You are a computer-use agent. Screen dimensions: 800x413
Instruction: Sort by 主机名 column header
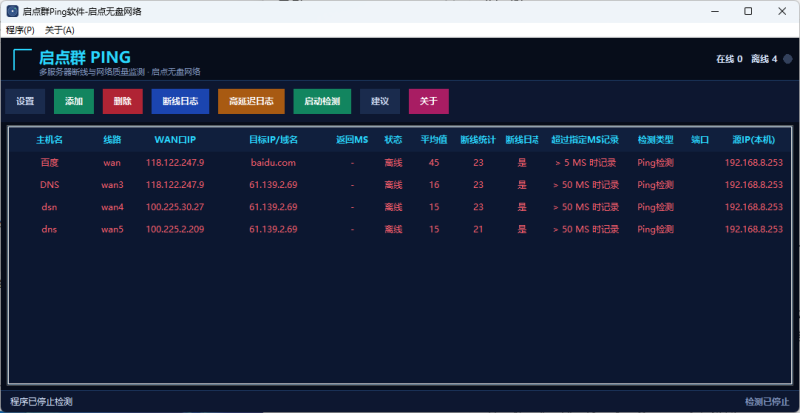(49, 140)
